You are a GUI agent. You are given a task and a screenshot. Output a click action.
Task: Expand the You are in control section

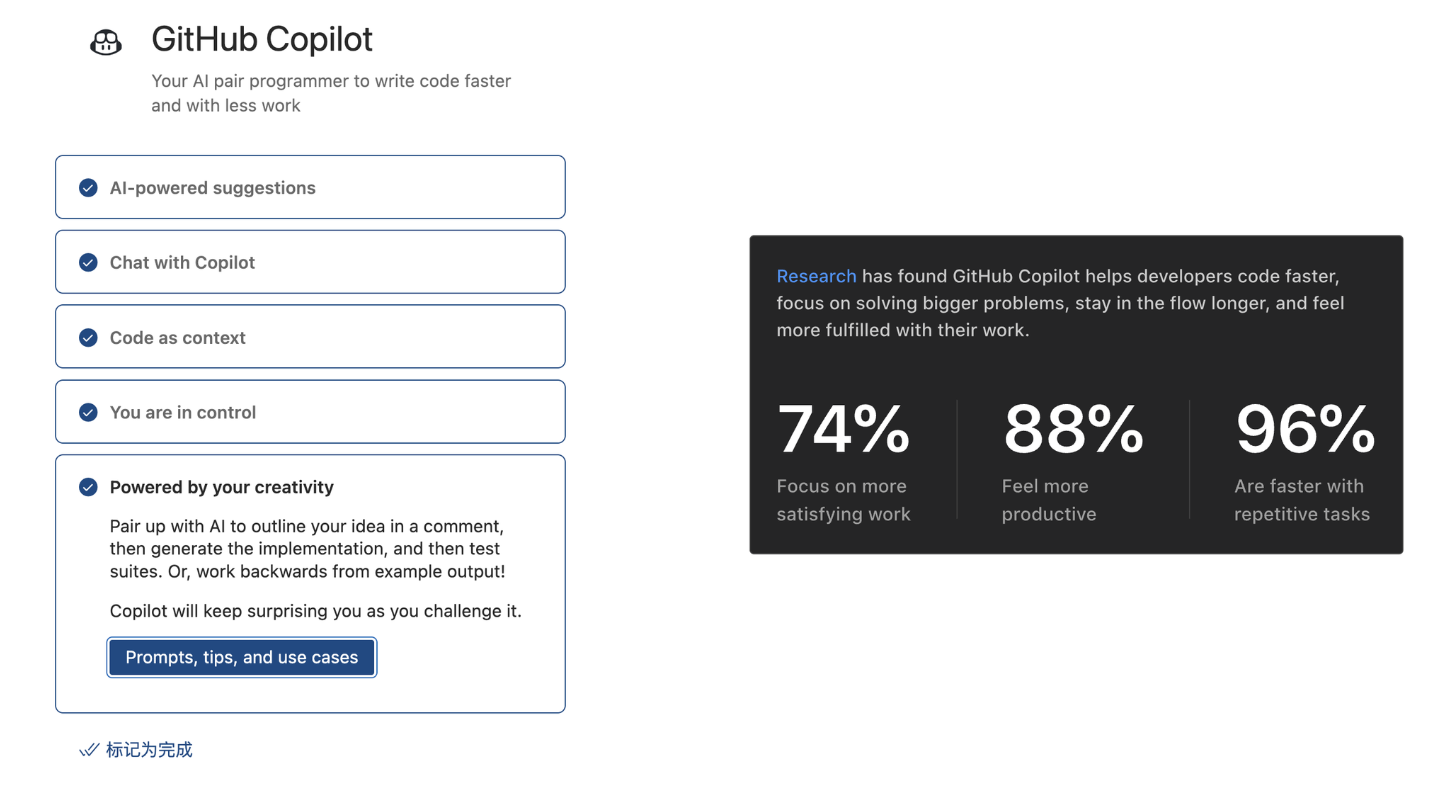[183, 411]
